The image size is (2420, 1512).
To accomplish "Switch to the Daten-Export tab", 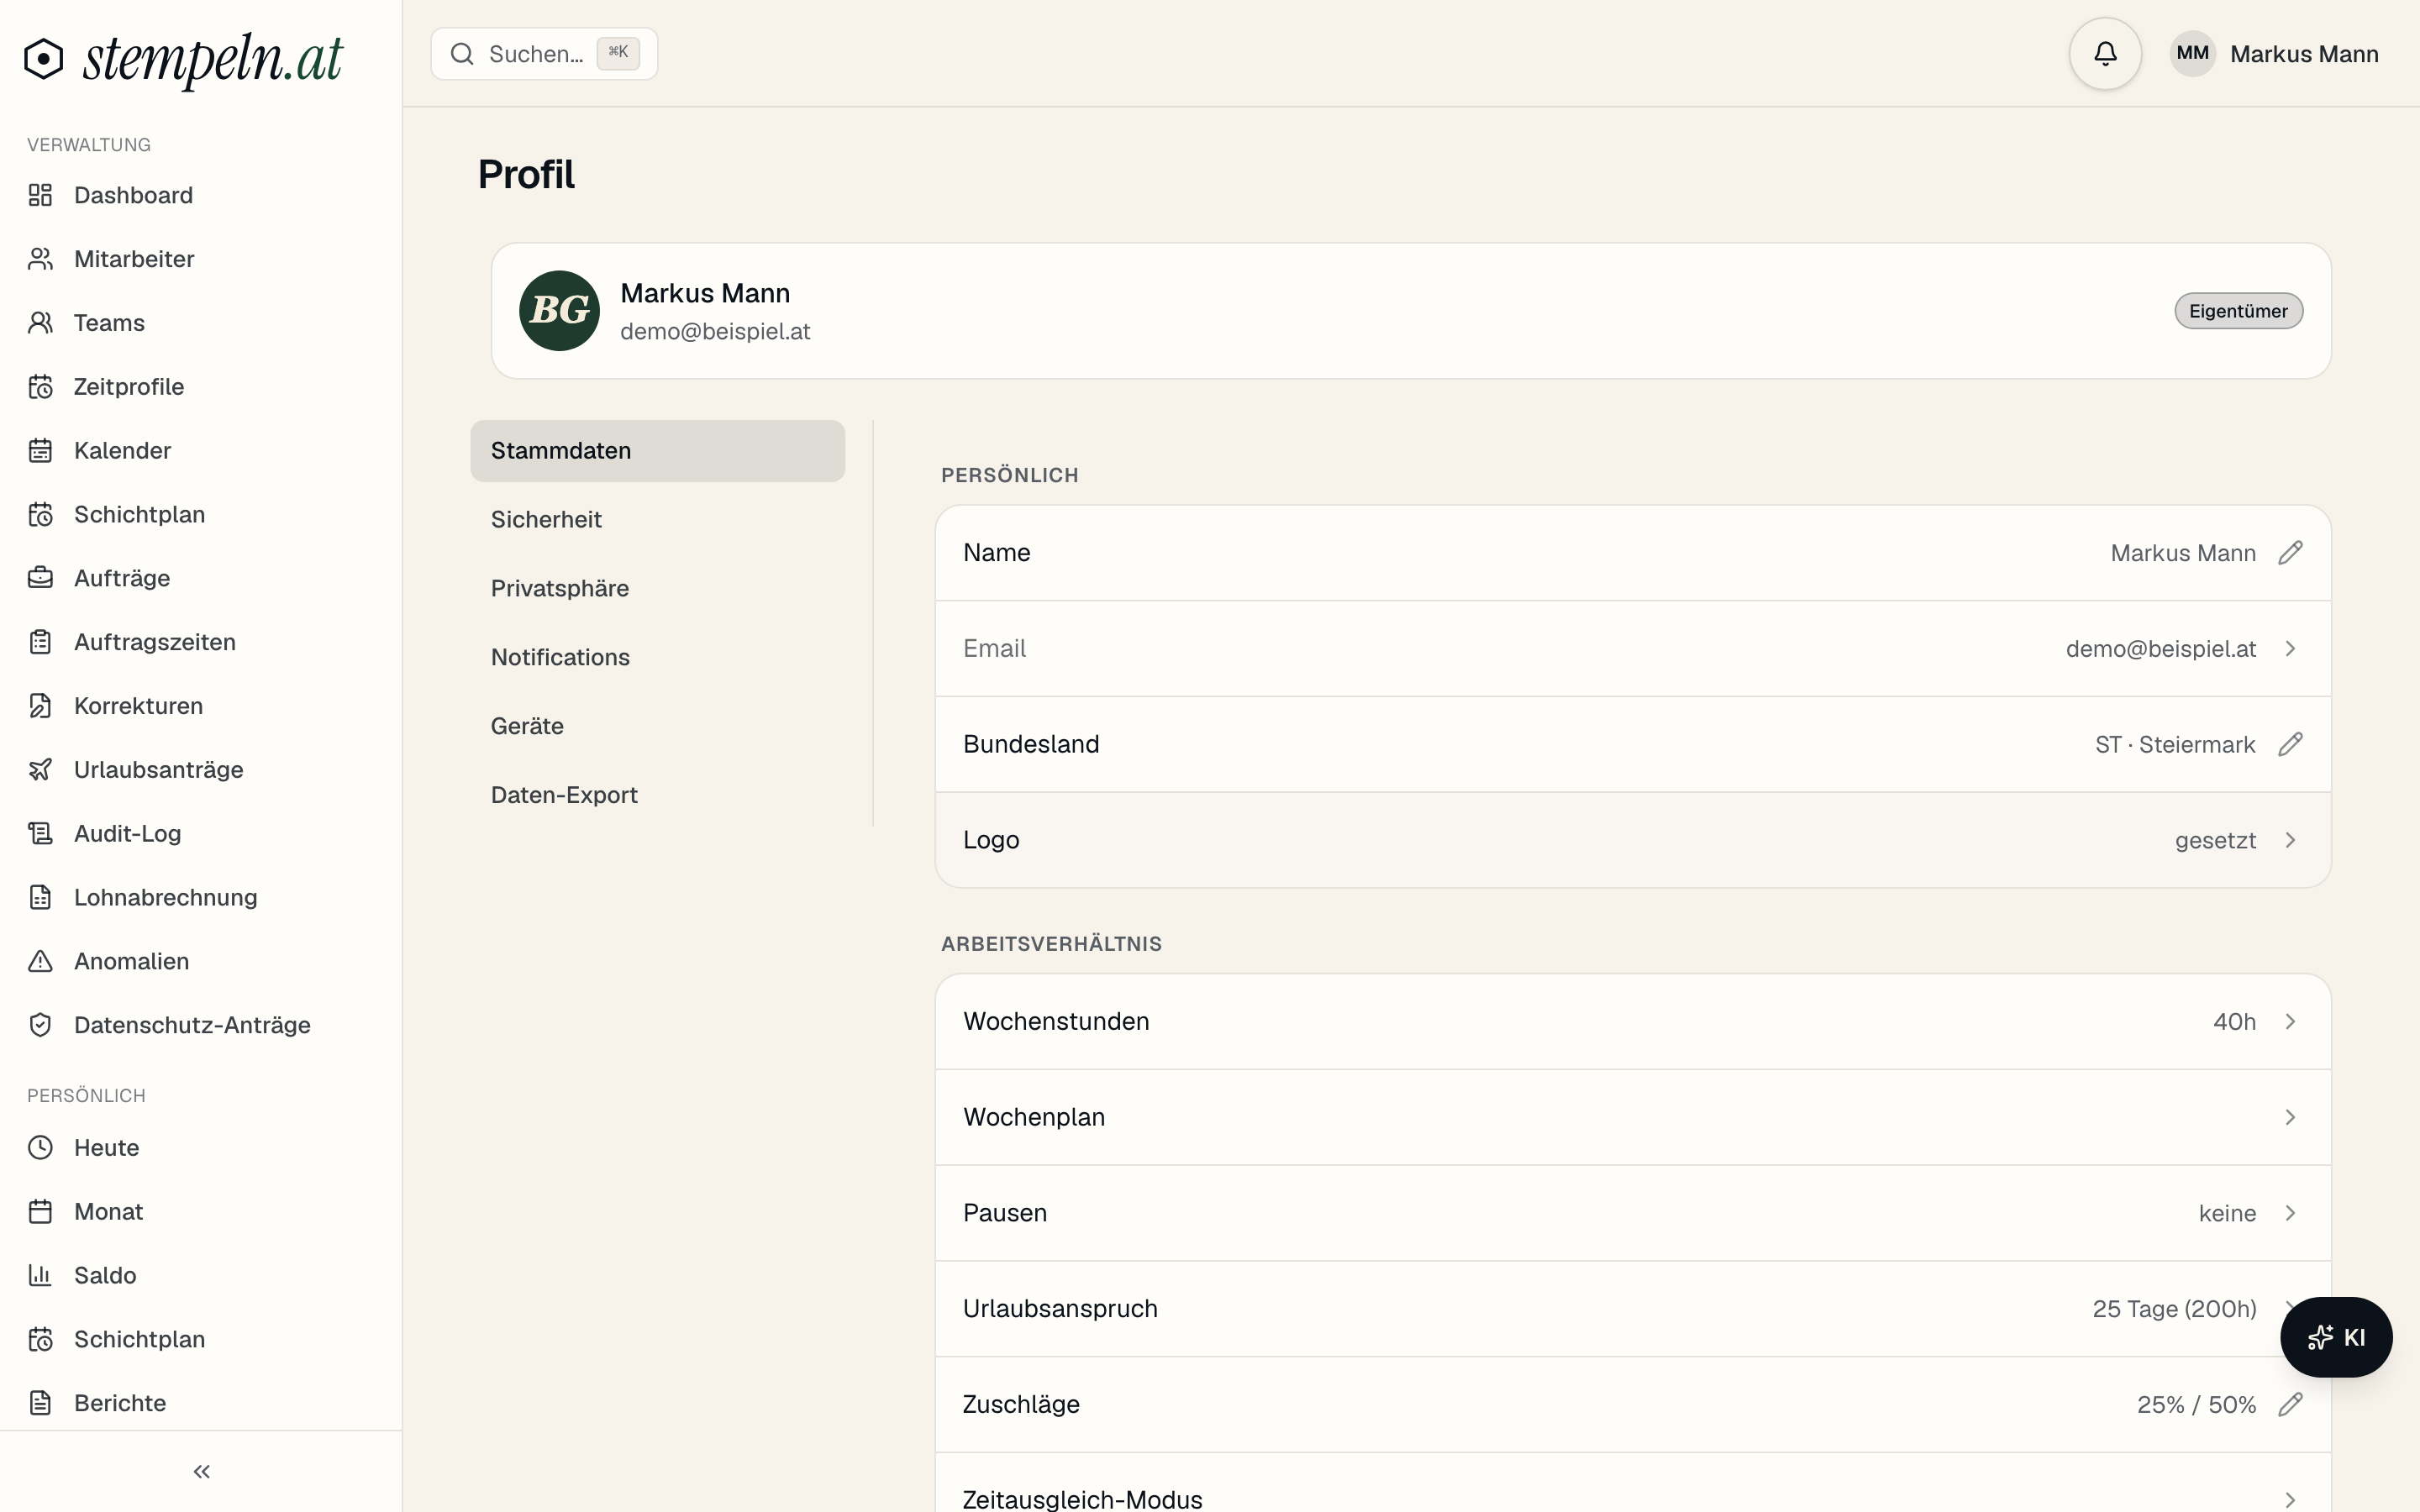I will (x=657, y=796).
